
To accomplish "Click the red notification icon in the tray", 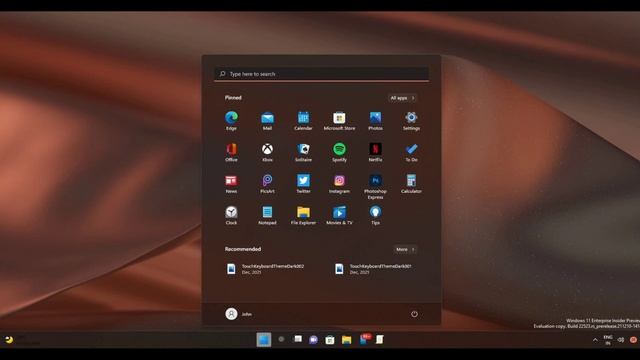I will click(633, 340).
